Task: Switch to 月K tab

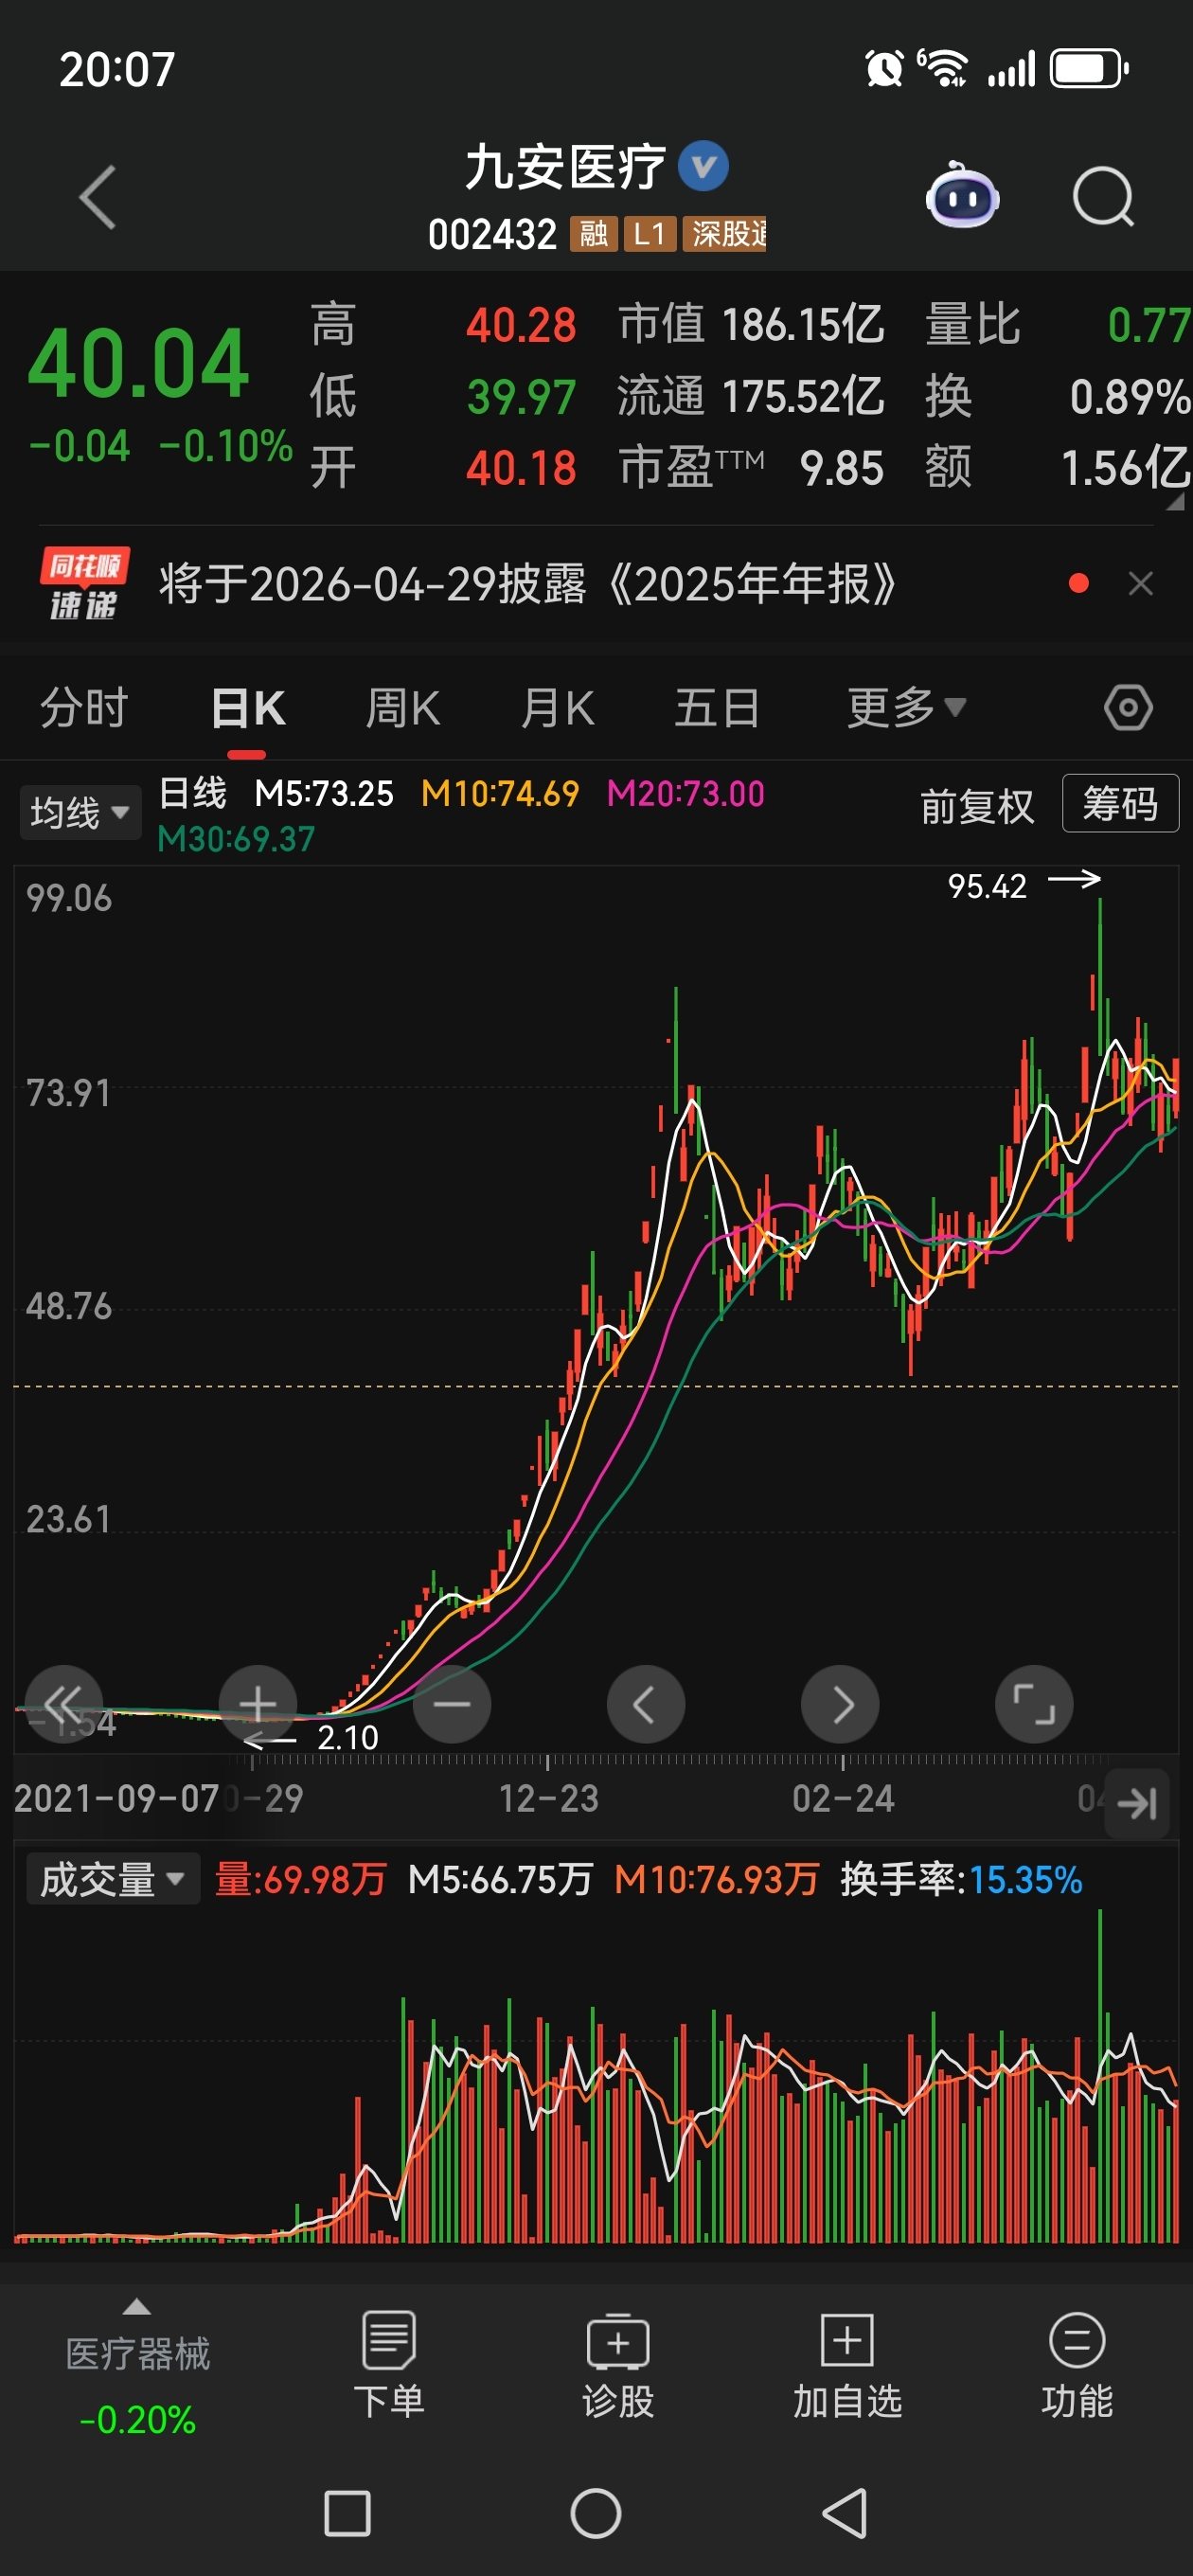Action: click(x=558, y=708)
